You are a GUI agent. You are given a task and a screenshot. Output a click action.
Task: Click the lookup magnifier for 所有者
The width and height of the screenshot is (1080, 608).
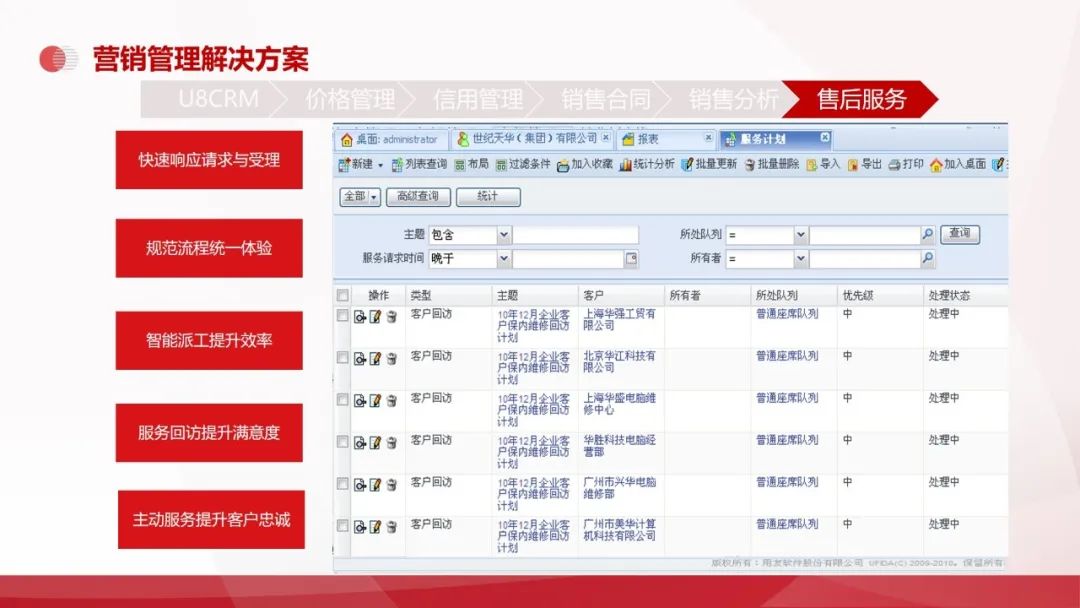point(928,259)
